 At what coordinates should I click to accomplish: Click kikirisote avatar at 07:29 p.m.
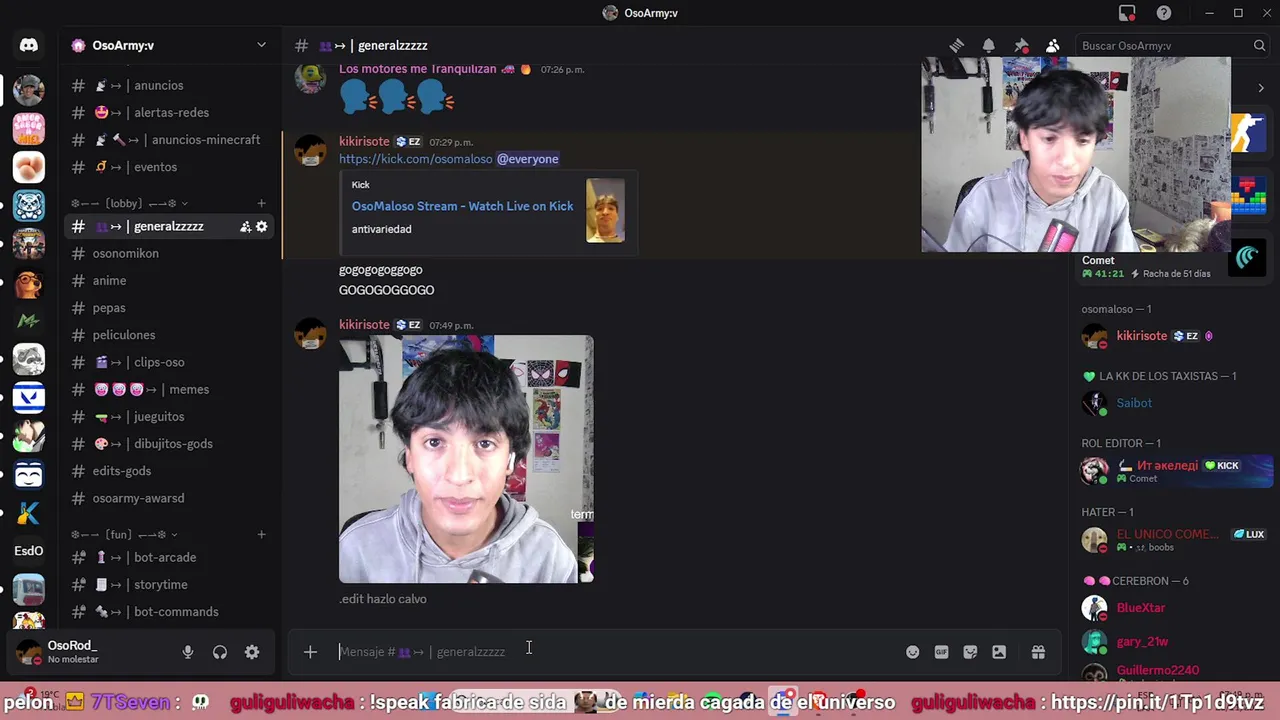(310, 151)
